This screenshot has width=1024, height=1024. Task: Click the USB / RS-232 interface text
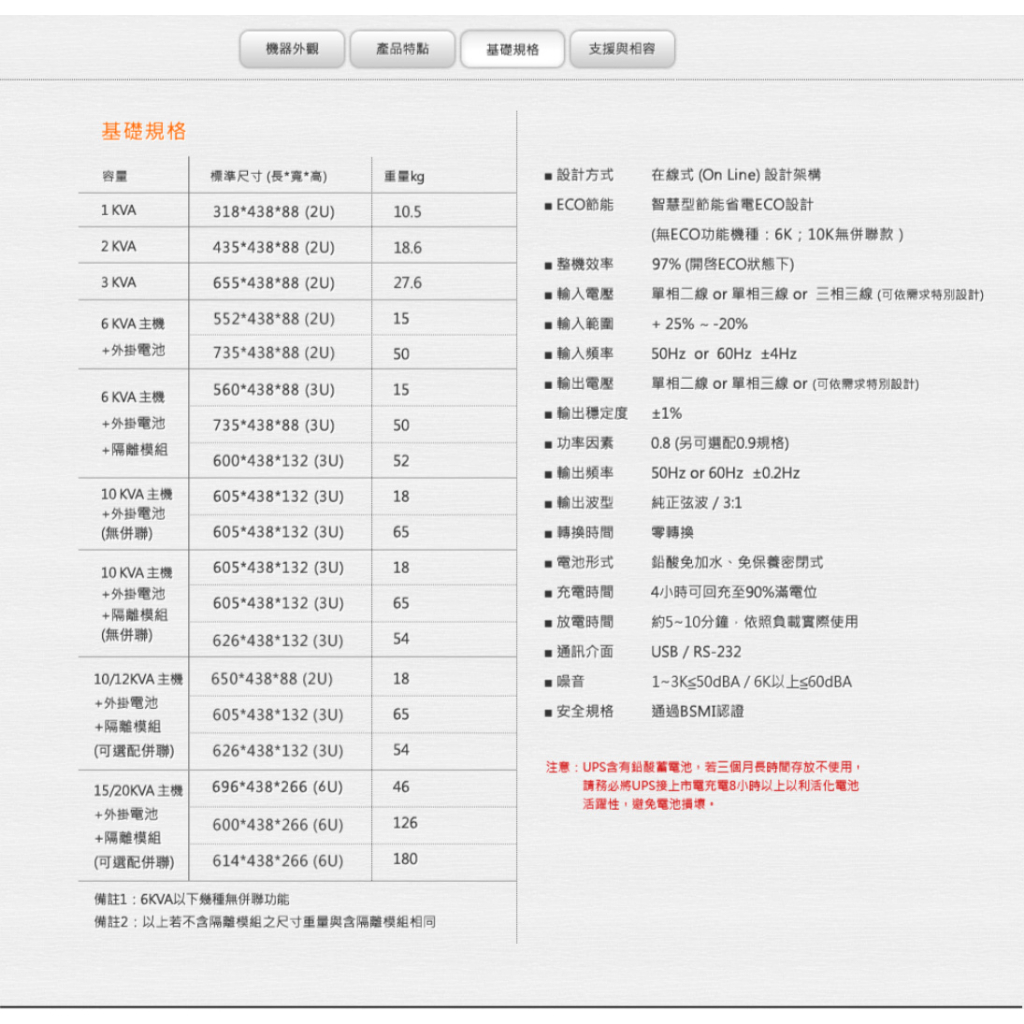[696, 652]
